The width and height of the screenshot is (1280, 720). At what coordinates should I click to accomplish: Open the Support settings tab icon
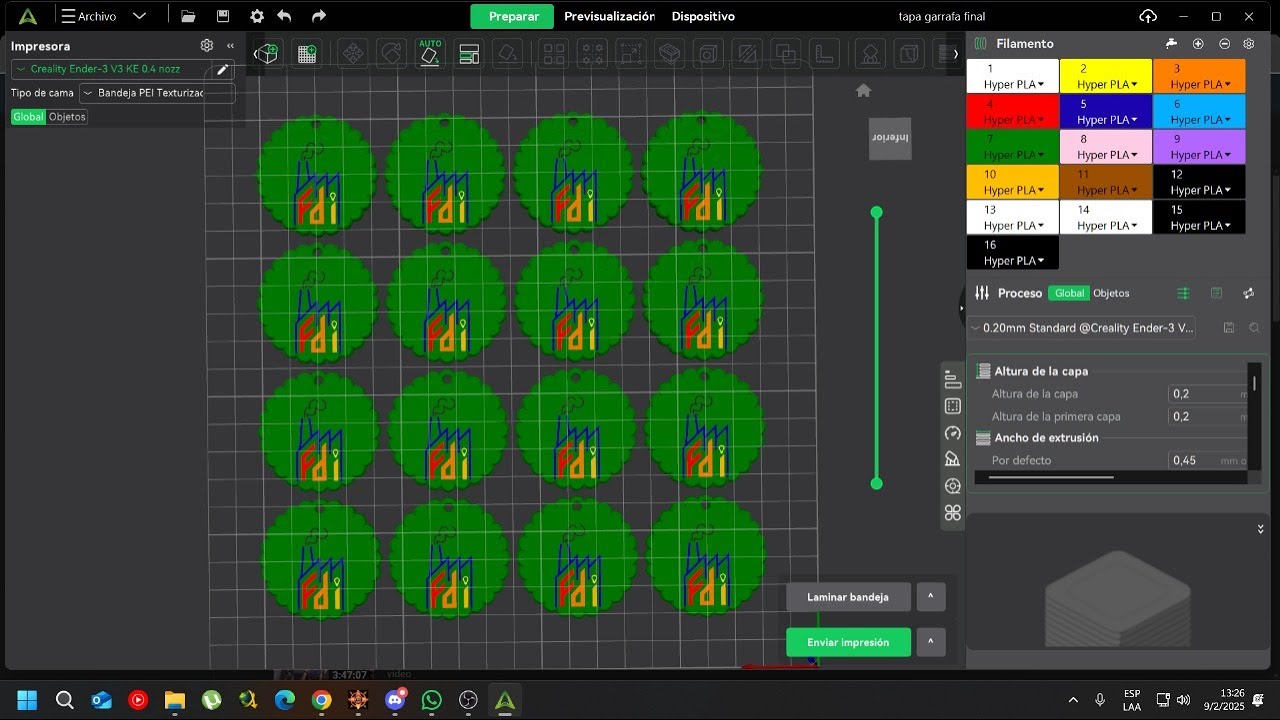click(x=953, y=459)
